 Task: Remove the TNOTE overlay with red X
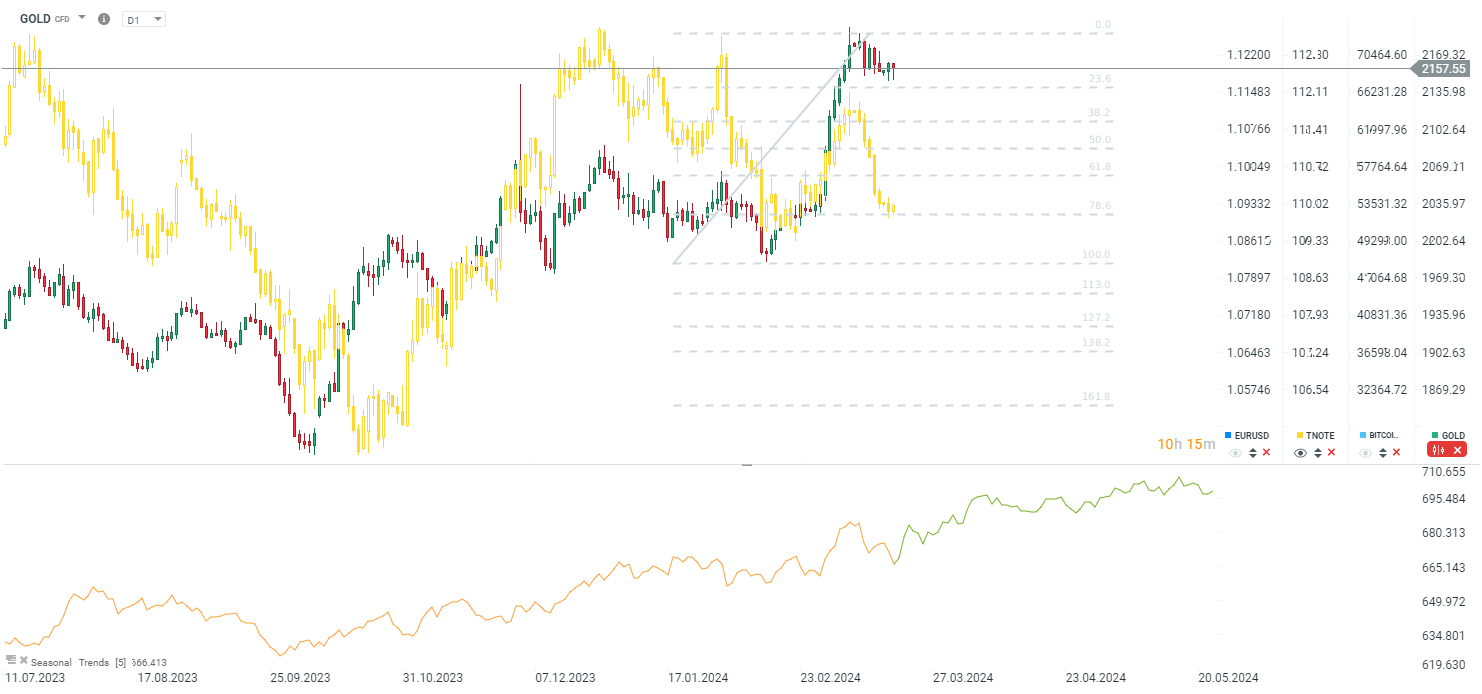coord(1331,452)
